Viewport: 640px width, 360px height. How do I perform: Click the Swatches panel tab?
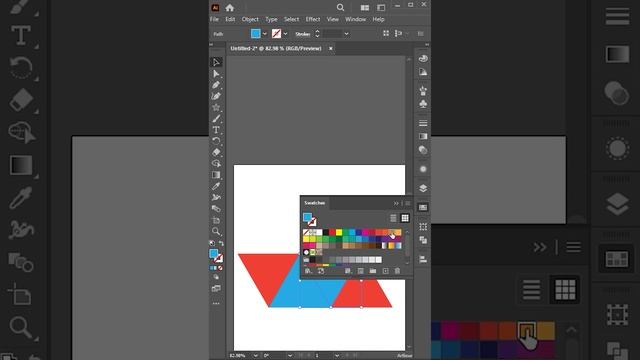(x=315, y=203)
